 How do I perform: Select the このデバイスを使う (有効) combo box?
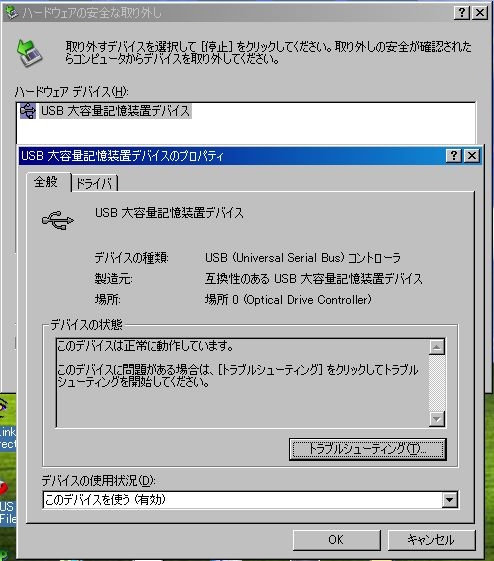(250, 500)
